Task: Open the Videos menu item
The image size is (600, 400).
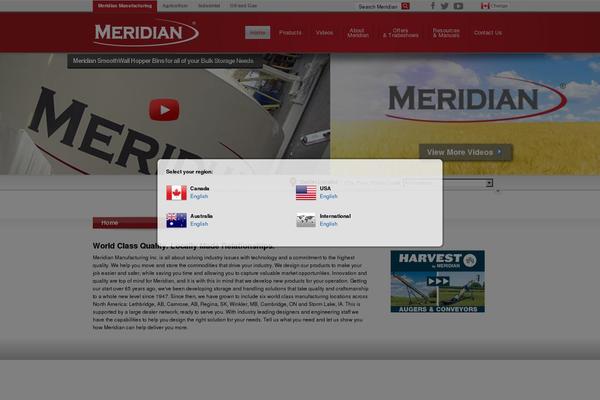Action: 324,33
